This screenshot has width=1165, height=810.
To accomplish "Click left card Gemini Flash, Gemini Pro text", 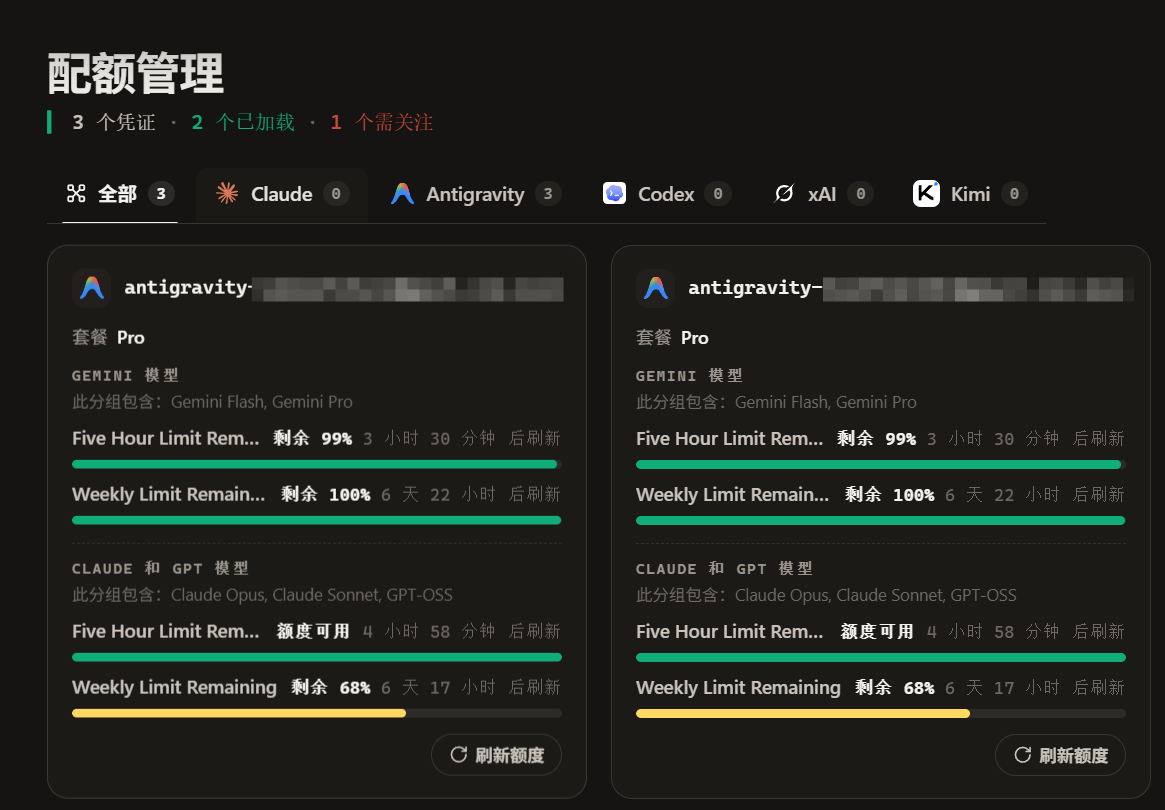I will [x=262, y=402].
